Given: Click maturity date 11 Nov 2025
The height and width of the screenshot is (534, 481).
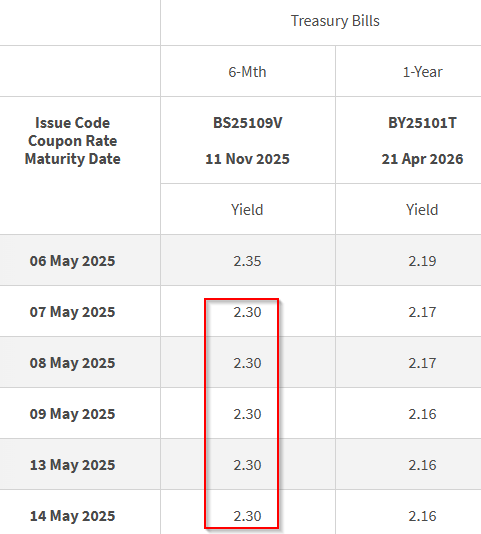Looking at the screenshot, I should coord(247,159).
